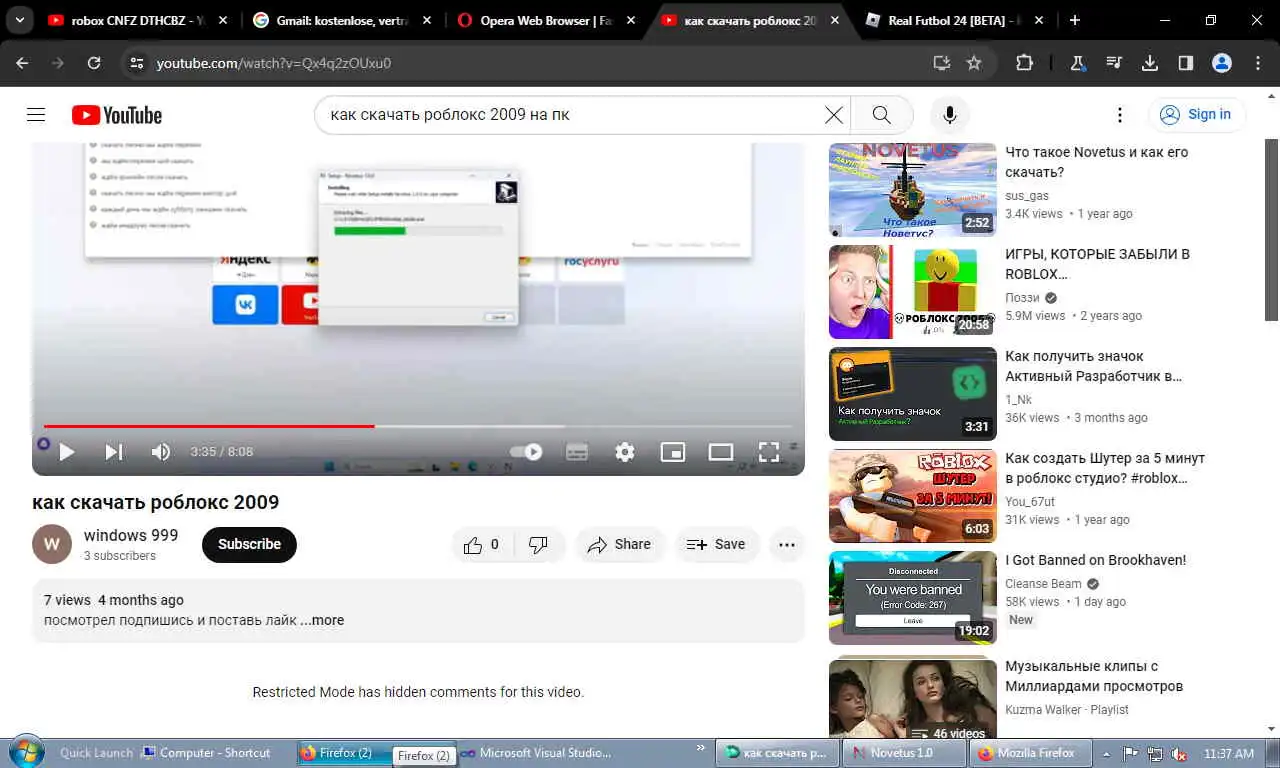This screenshot has height=768, width=1280.
Task: Like the video with thumbs up
Action: click(481, 545)
